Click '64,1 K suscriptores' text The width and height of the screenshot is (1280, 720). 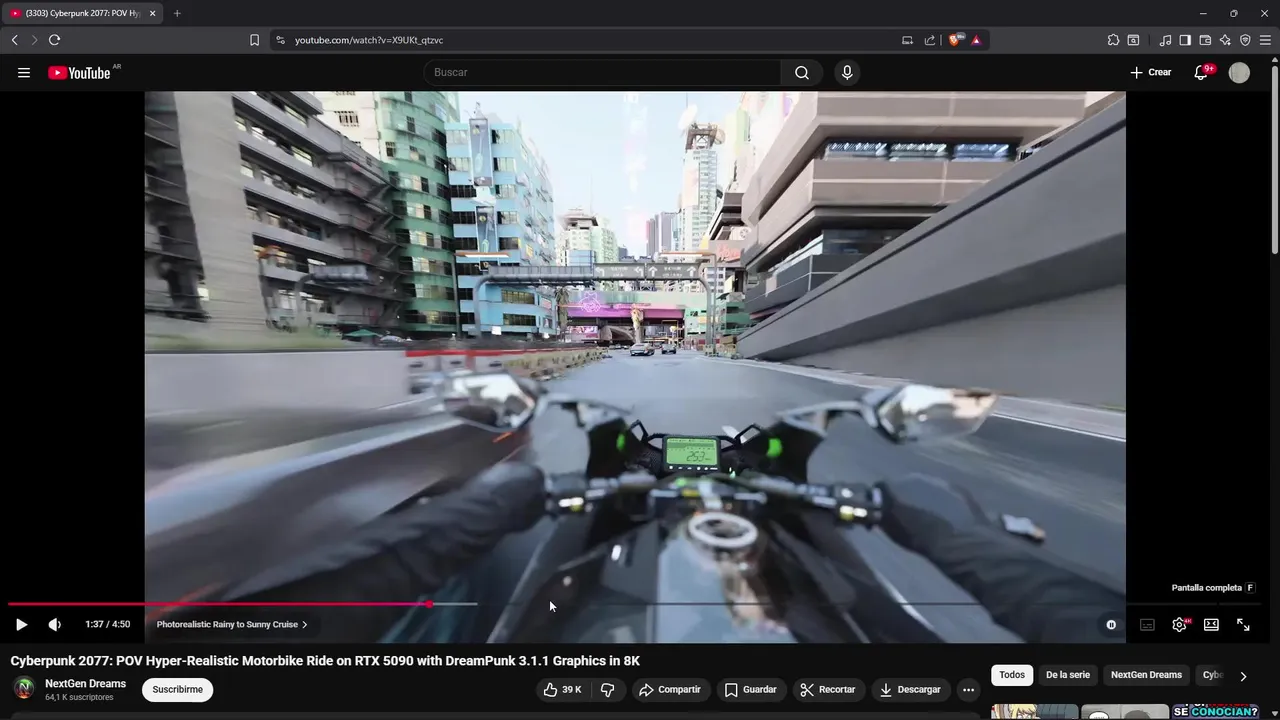click(79, 697)
